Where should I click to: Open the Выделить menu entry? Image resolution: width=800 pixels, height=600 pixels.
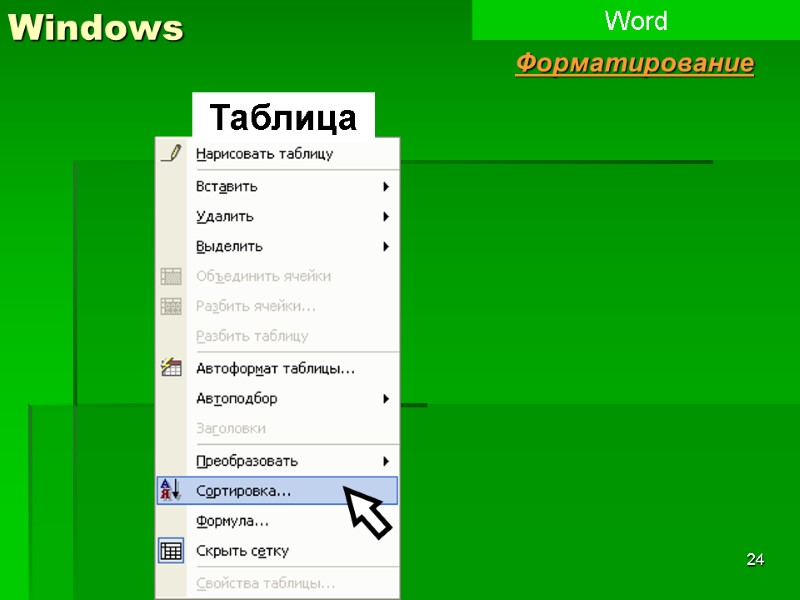coord(277,247)
